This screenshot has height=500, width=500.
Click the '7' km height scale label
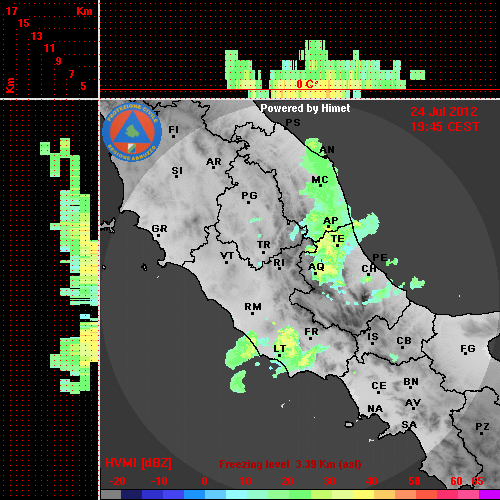point(71,74)
